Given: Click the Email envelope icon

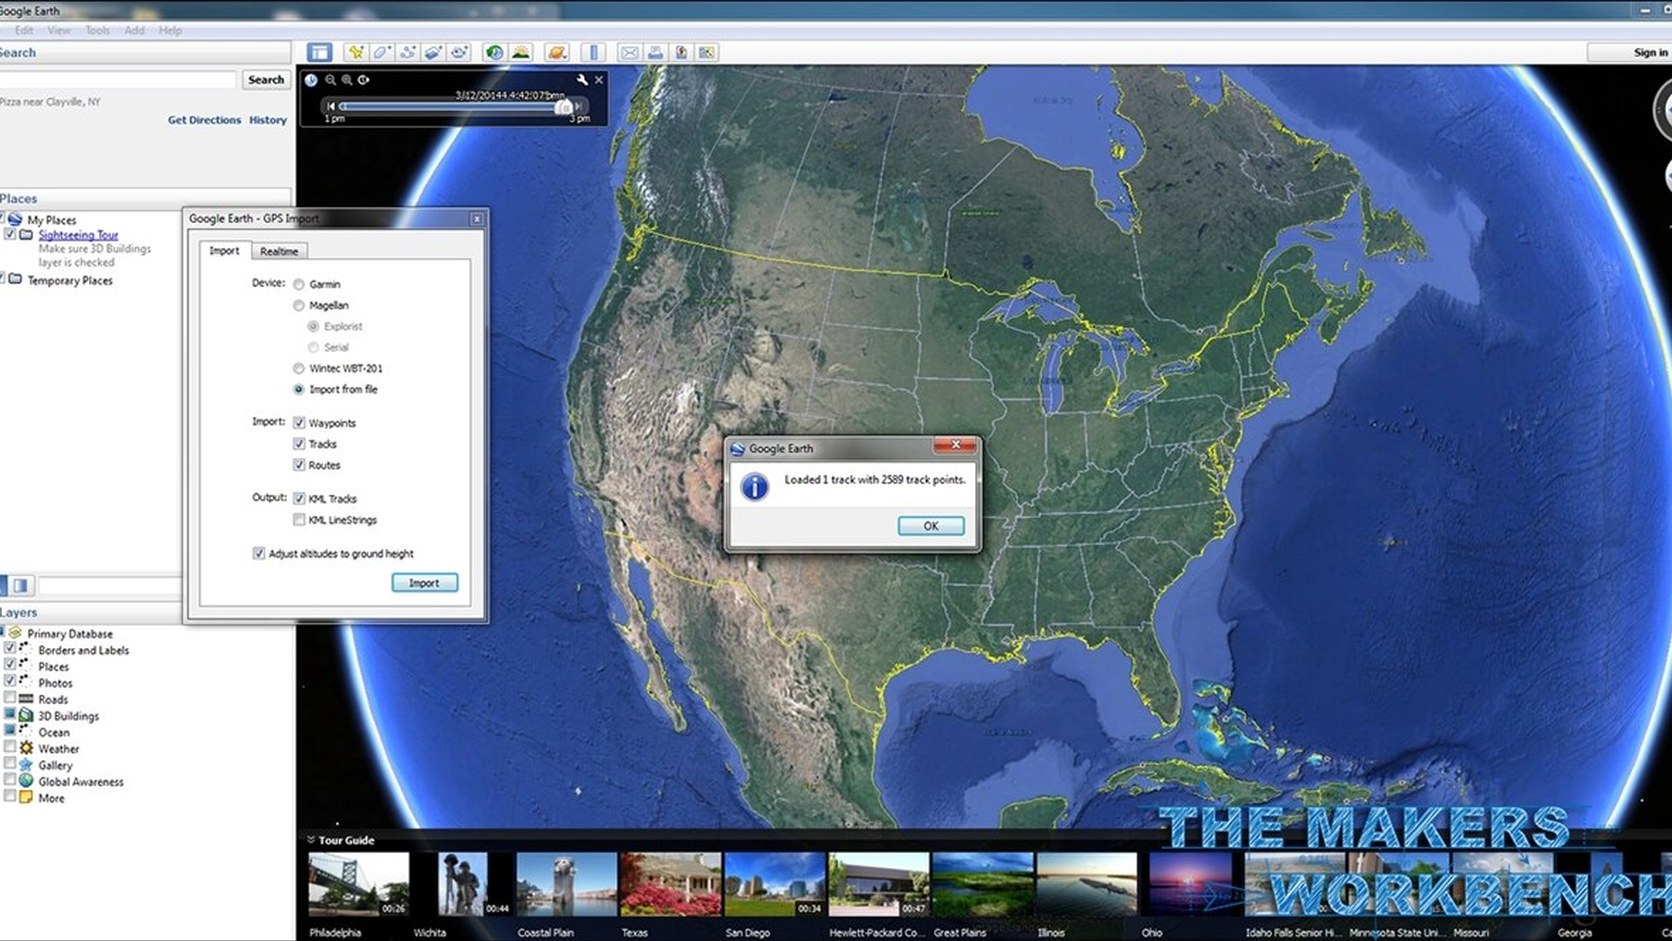Looking at the screenshot, I should coord(629,52).
